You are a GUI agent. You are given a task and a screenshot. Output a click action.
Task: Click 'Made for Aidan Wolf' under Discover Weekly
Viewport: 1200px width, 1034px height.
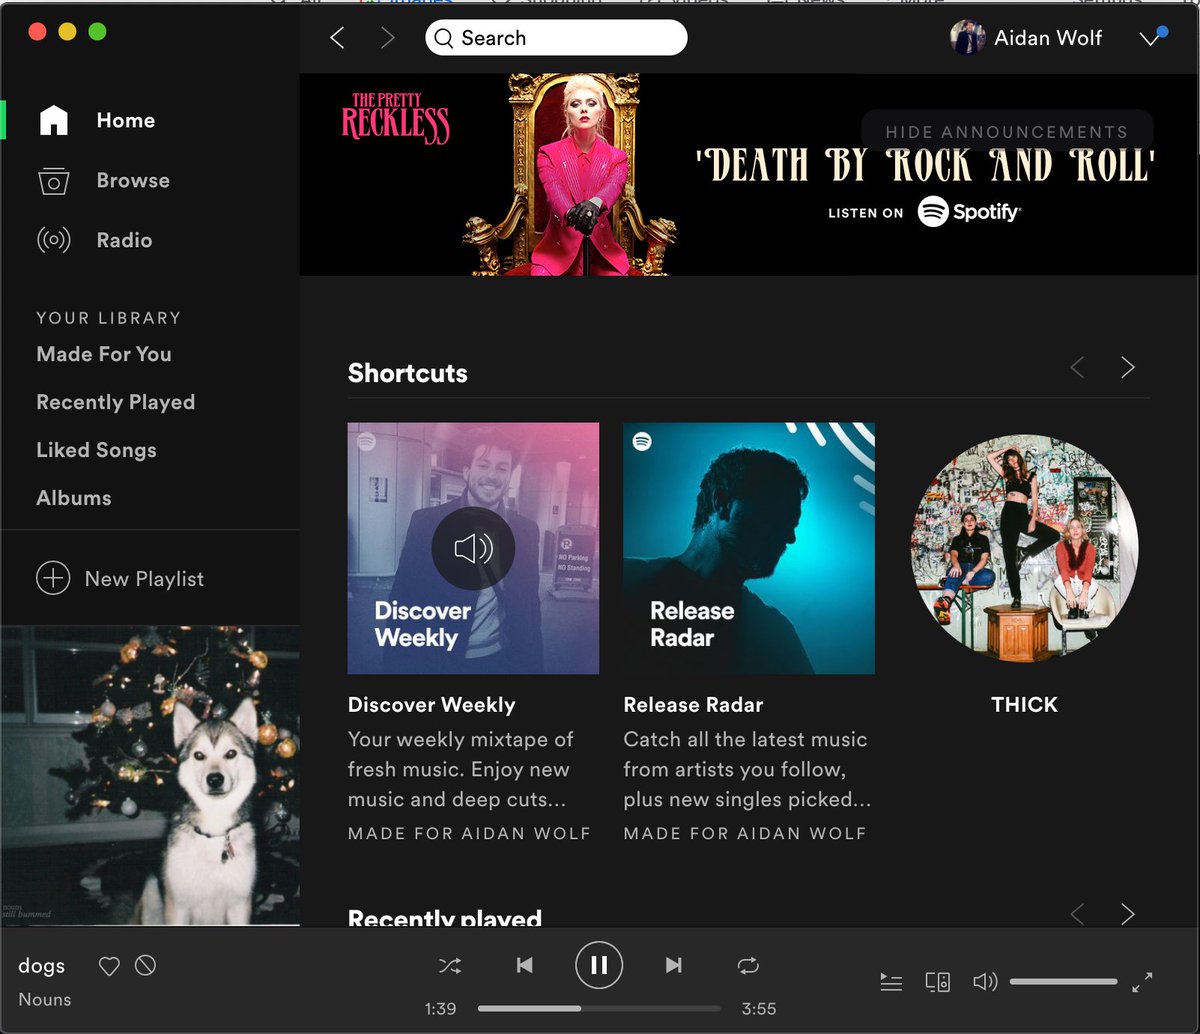(469, 833)
